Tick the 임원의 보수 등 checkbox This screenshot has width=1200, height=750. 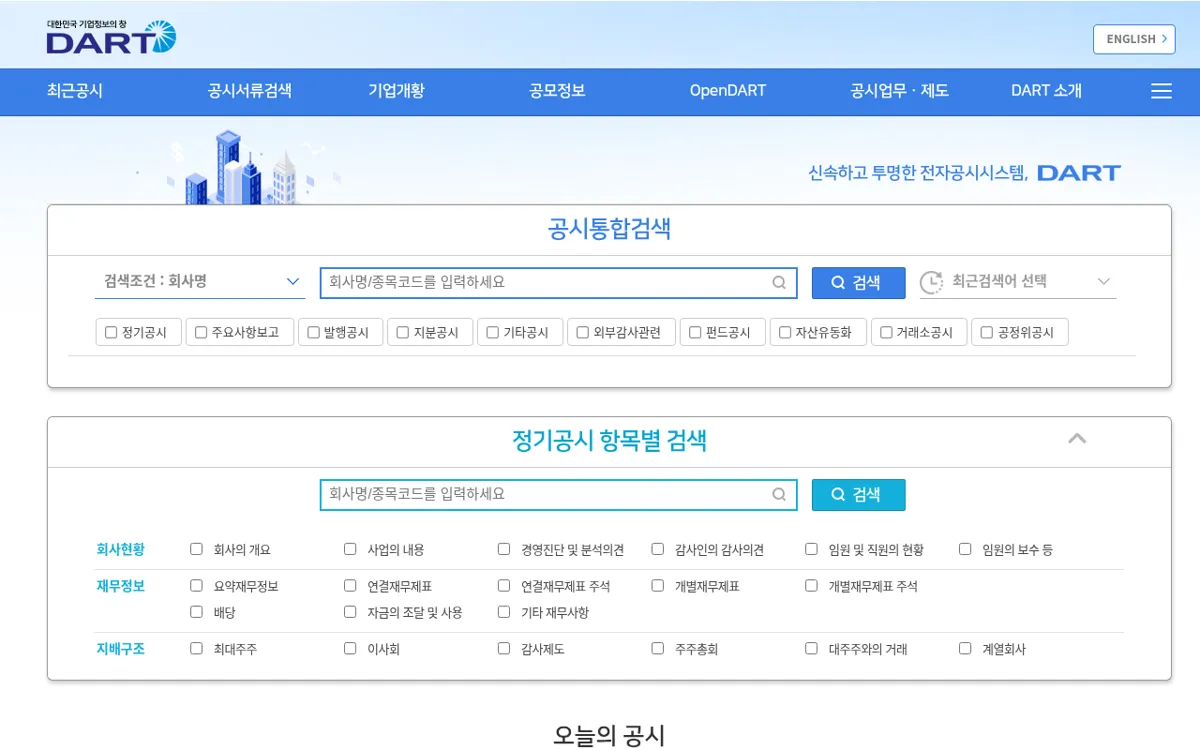[965, 549]
